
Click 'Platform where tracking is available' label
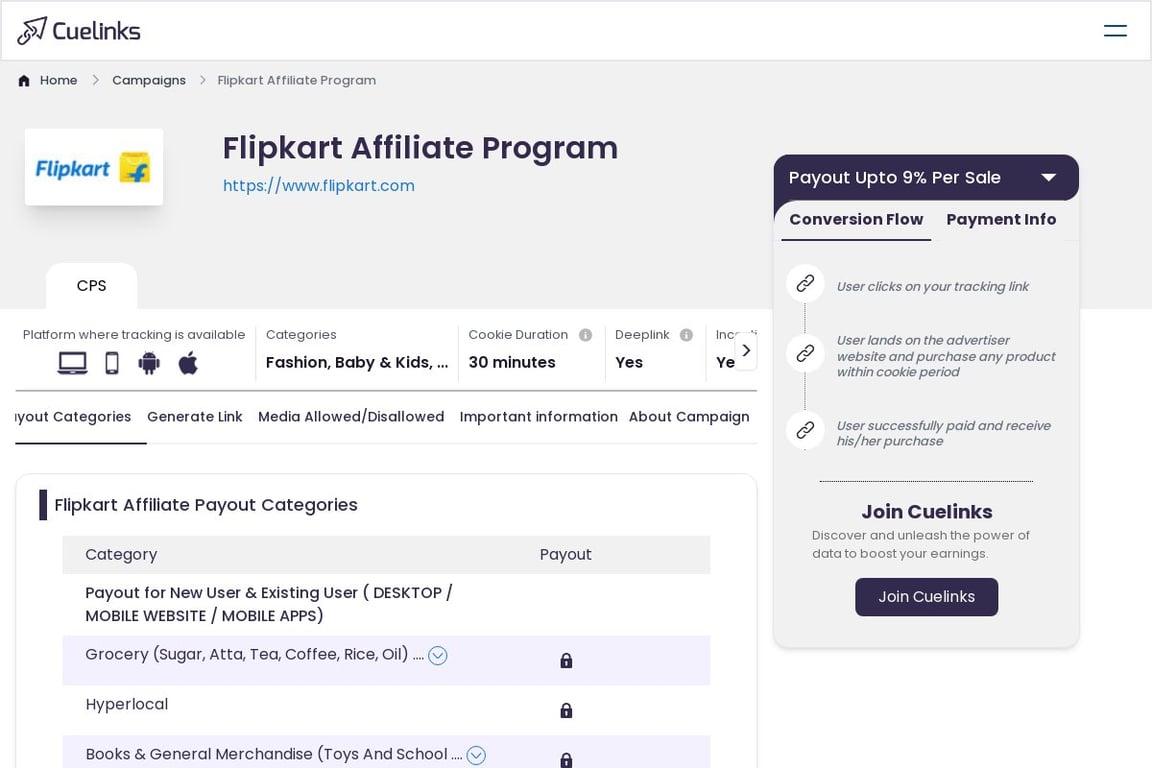click(x=134, y=335)
